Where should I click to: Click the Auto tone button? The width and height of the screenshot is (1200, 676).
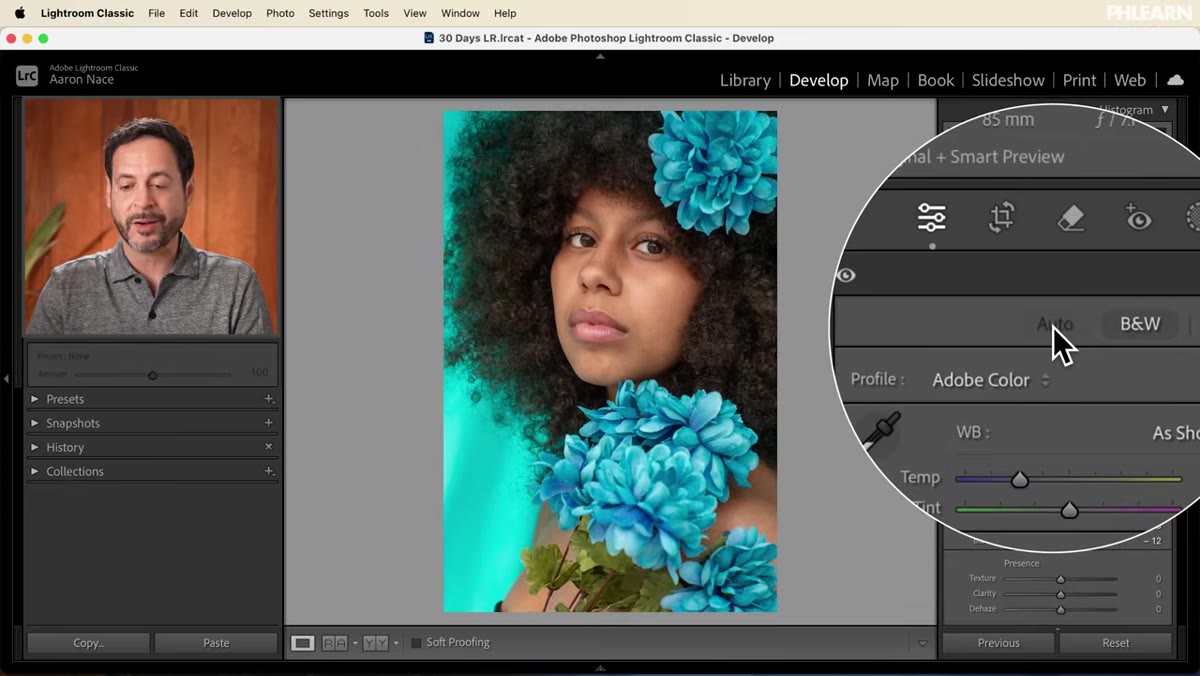1054,324
